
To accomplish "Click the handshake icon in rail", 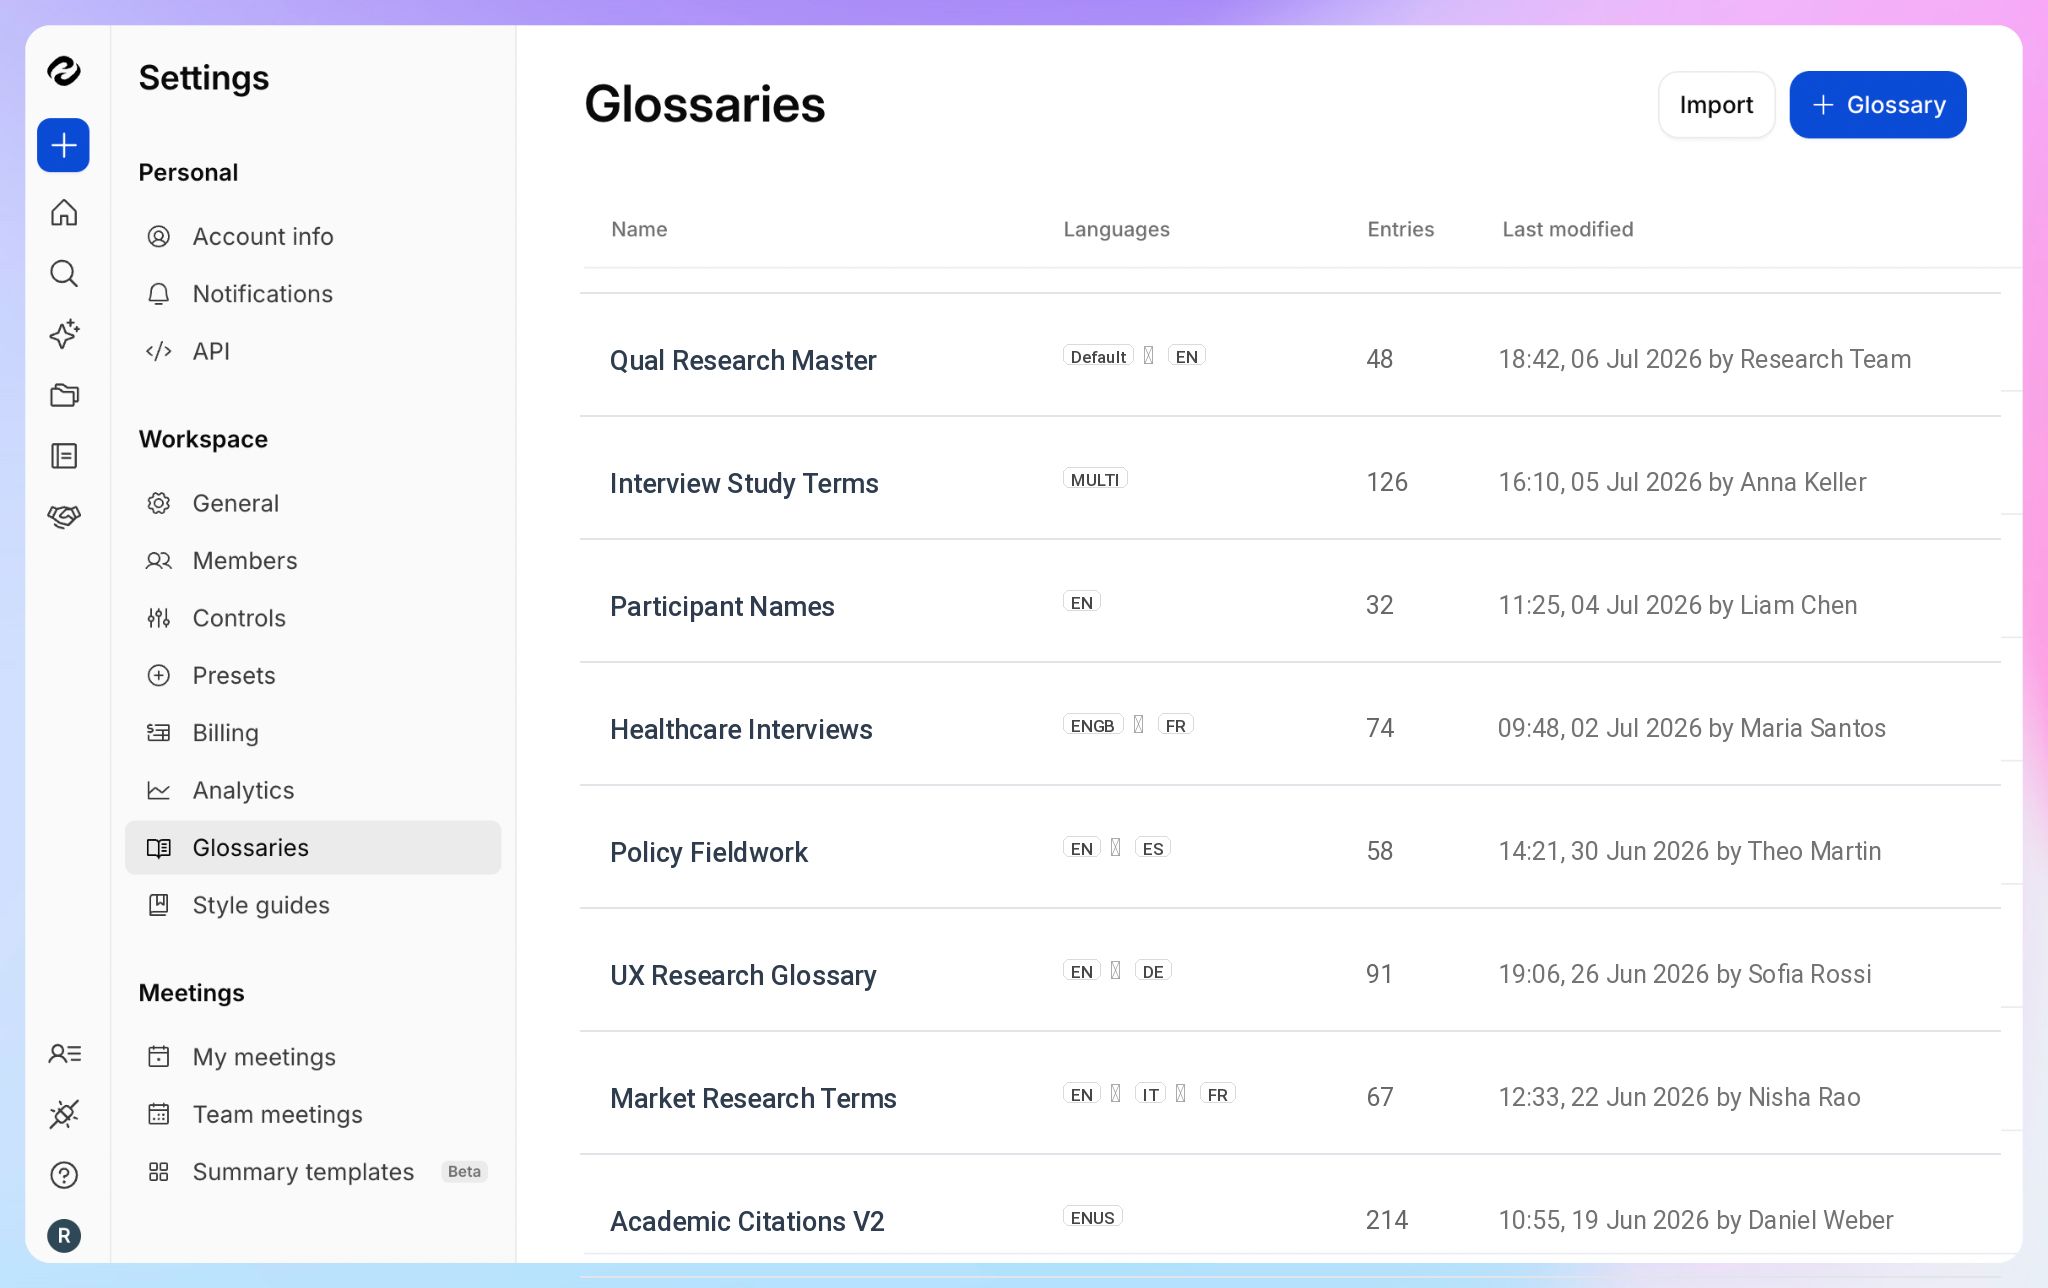I will (64, 516).
